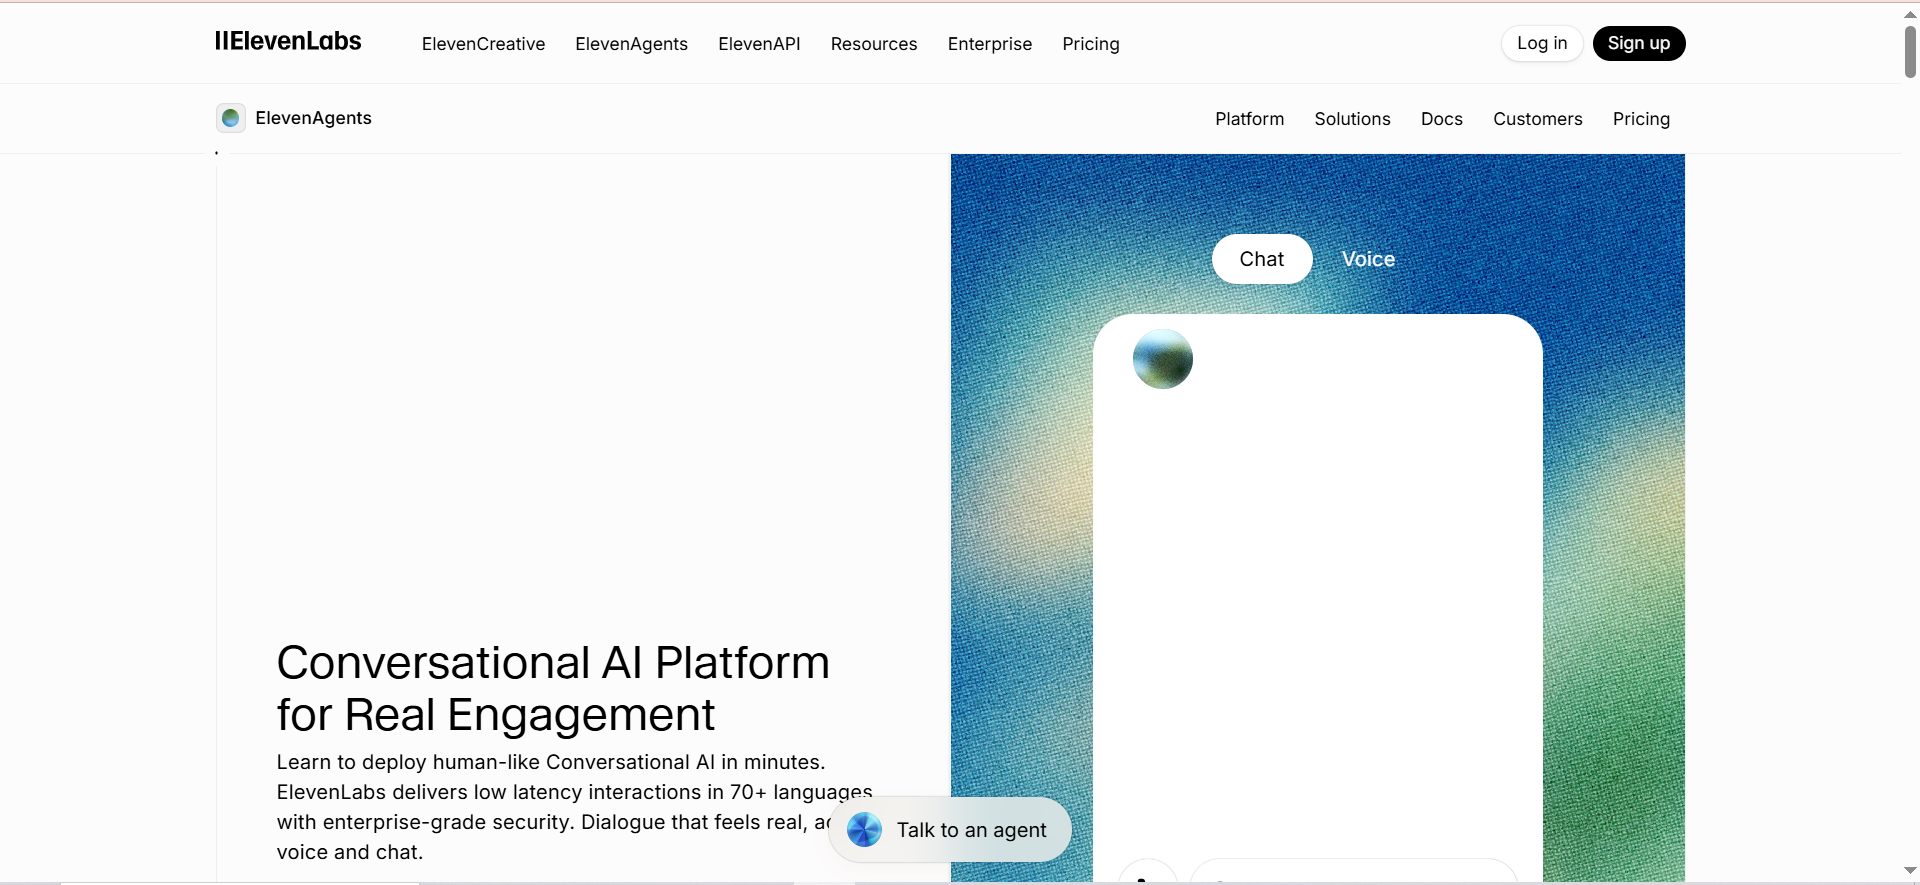The image size is (1920, 885).
Task: Go to Docs in sub-navigation
Action: (x=1441, y=119)
